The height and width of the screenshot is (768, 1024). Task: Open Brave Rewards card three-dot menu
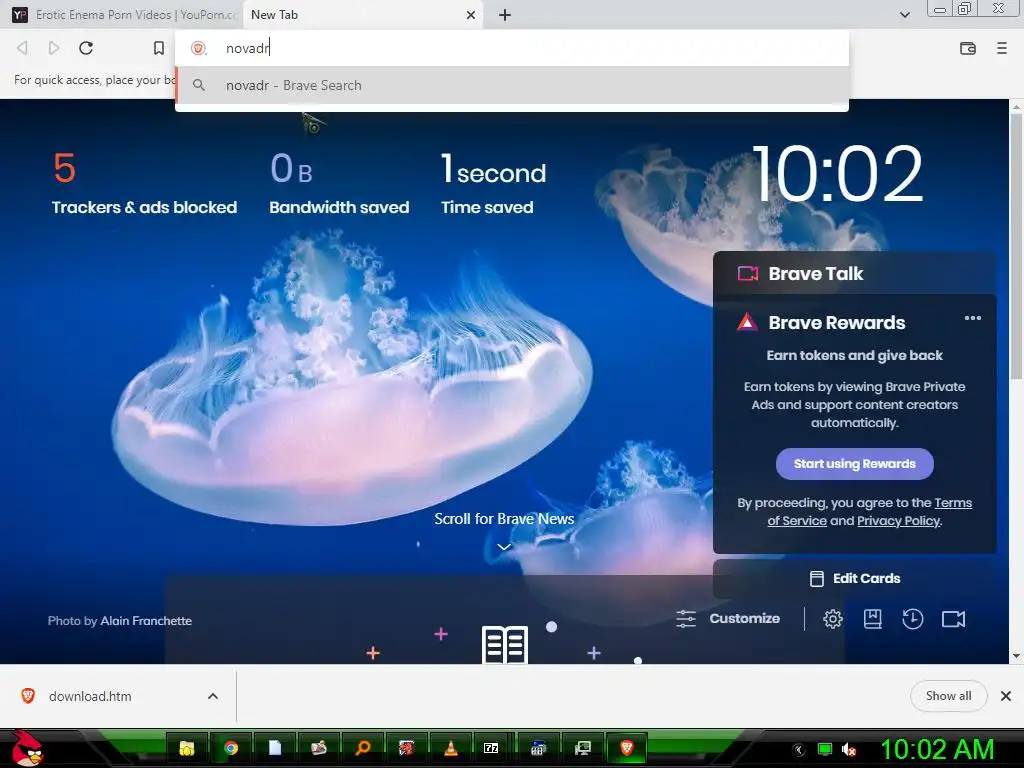[972, 318]
